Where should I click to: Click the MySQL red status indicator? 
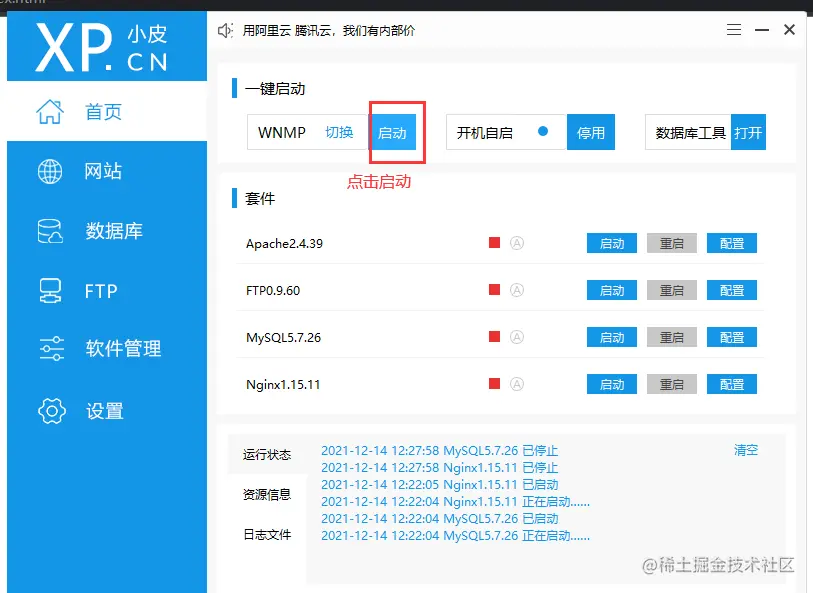coord(493,337)
